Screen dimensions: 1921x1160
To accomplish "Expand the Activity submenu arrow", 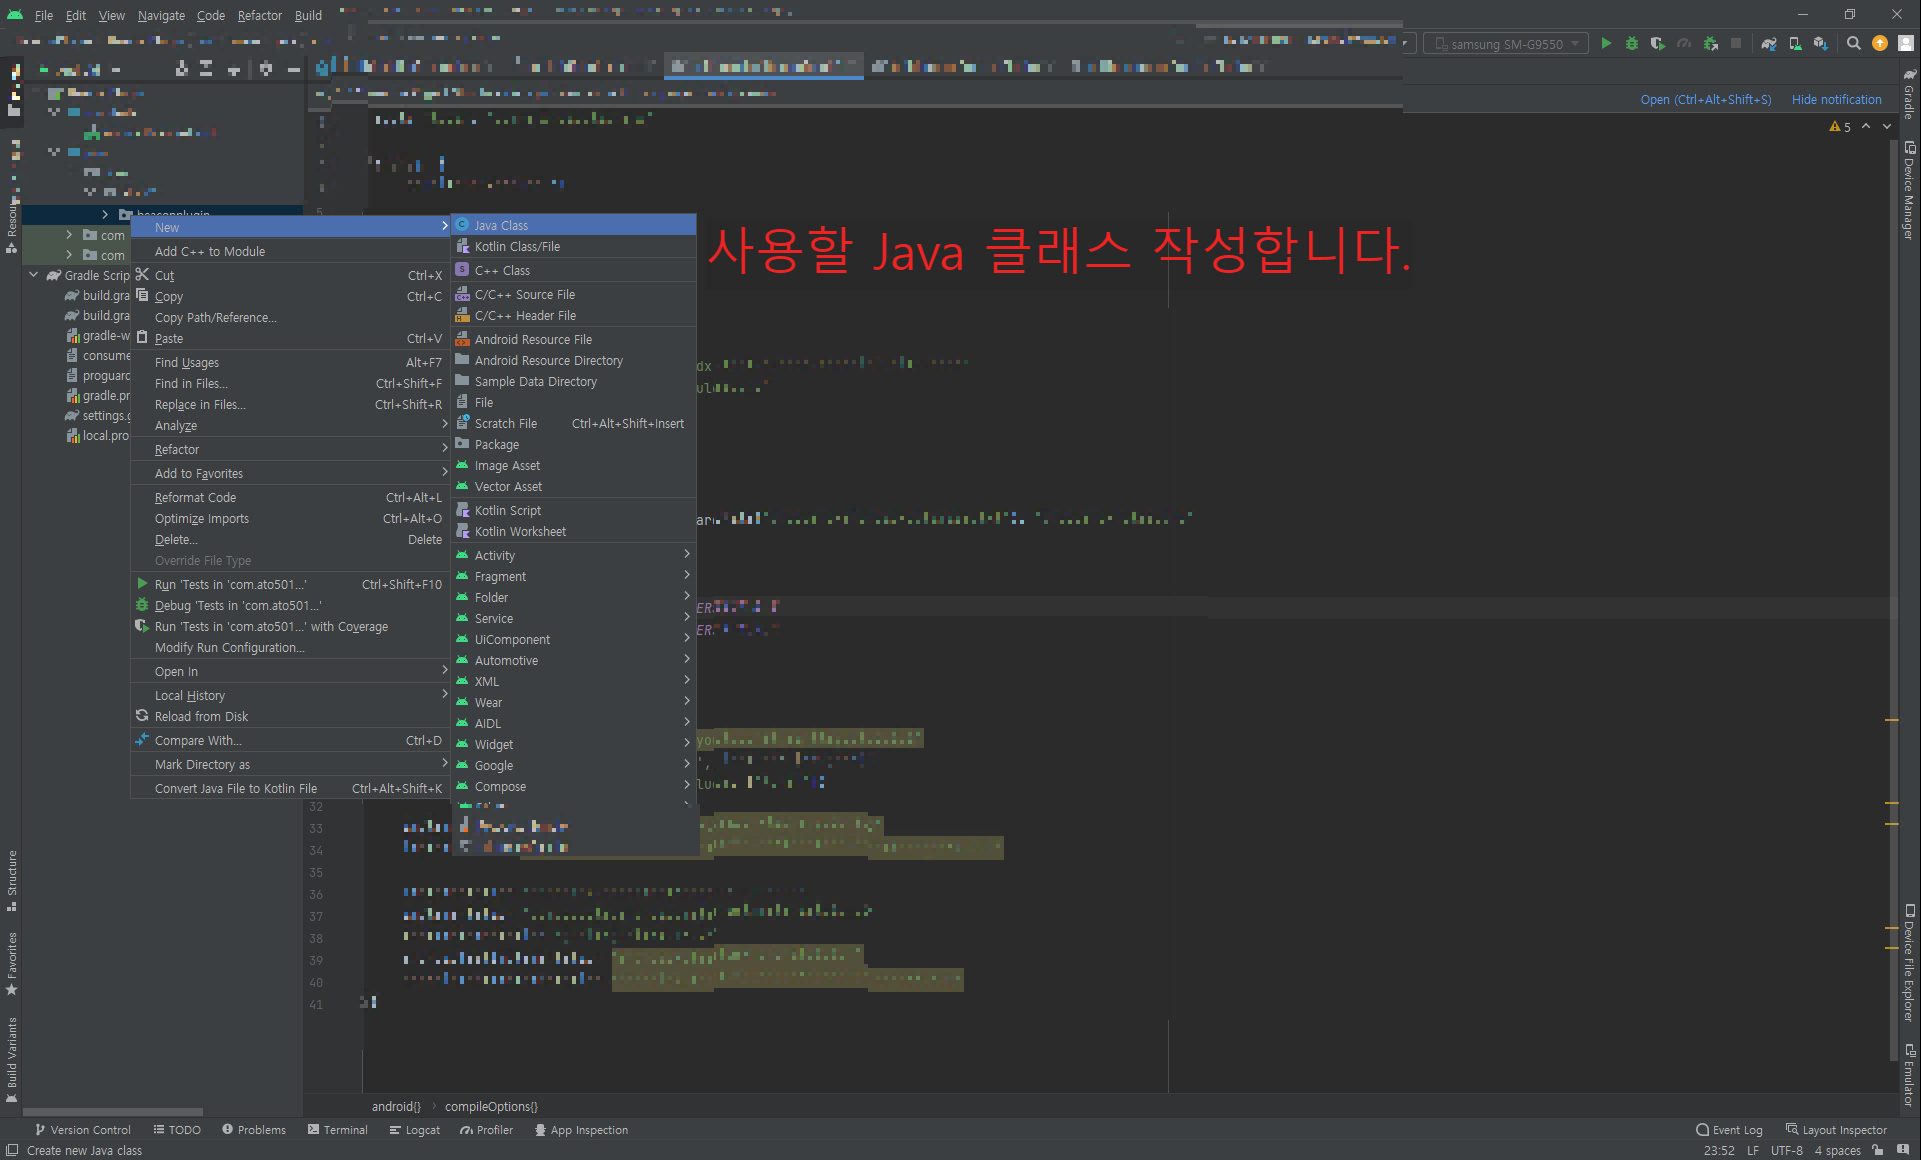I will click(687, 554).
